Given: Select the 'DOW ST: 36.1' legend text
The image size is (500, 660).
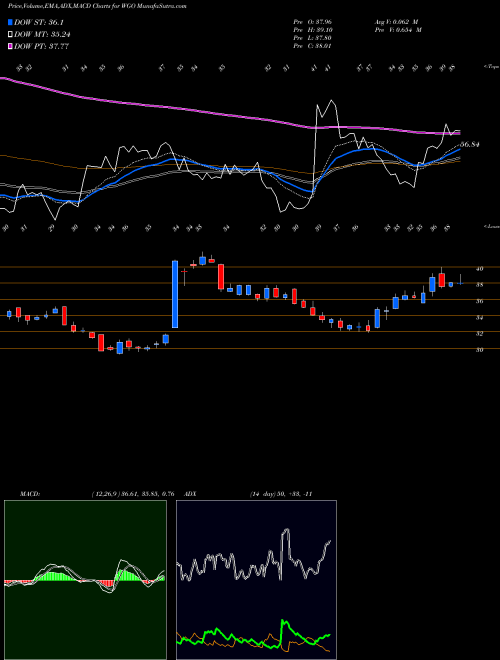Looking at the screenshot, I should 39,22.
